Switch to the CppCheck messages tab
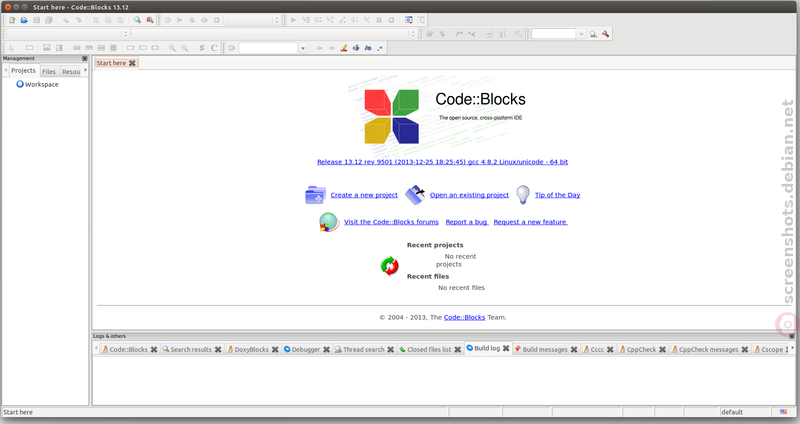Image resolution: width=800 pixels, height=424 pixels. (x=708, y=350)
